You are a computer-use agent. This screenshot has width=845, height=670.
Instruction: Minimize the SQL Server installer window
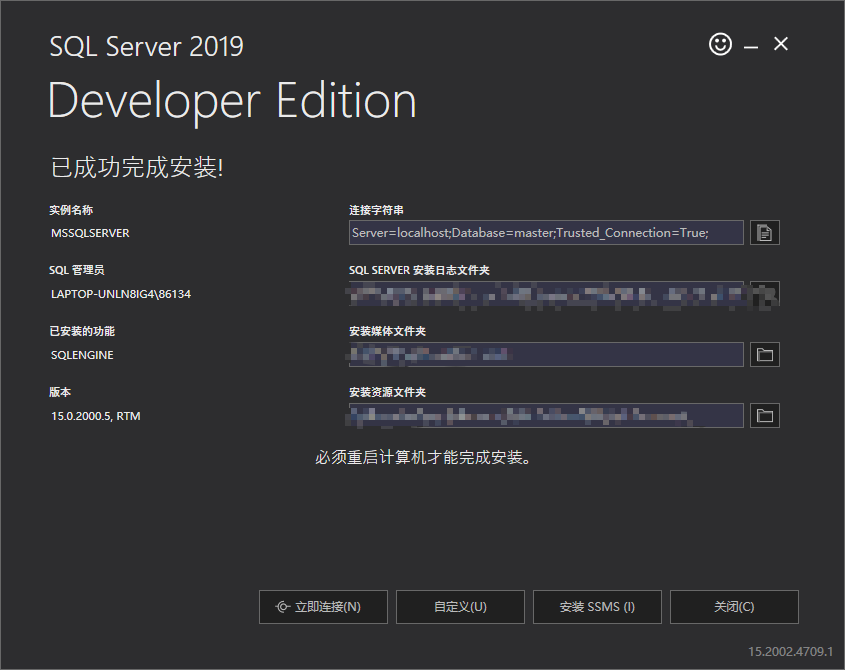pos(749,44)
